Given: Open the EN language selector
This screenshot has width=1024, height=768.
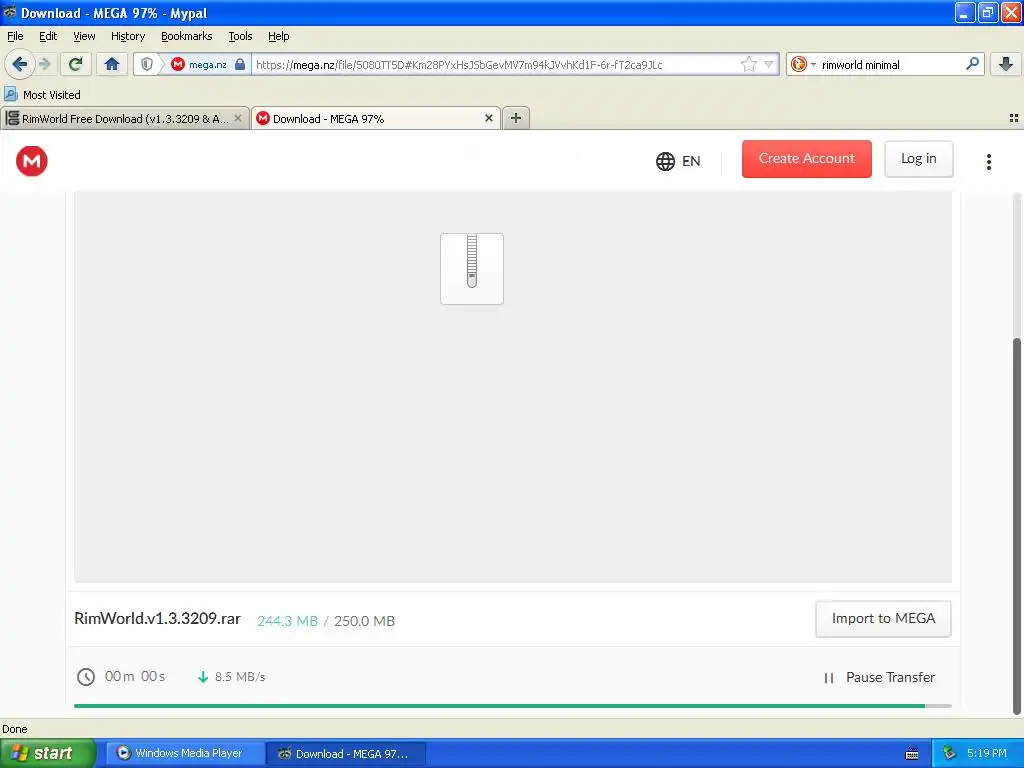Looking at the screenshot, I should (x=678, y=161).
